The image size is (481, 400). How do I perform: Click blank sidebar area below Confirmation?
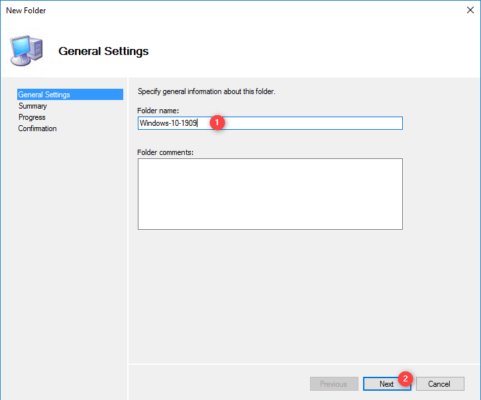(x=63, y=250)
